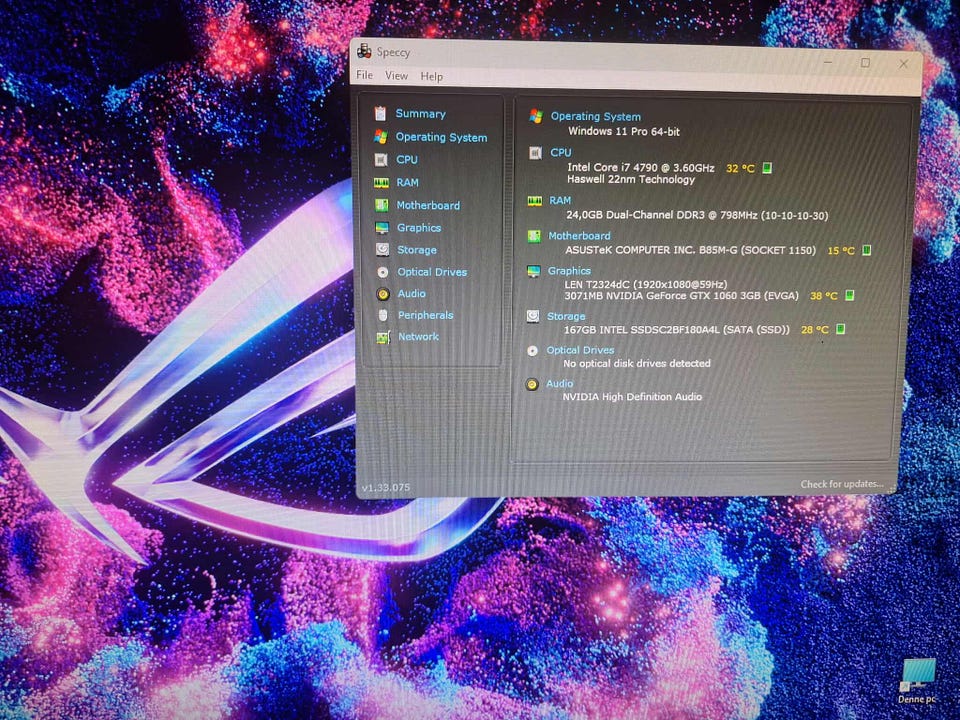Select Graphics in the sidebar
Image resolution: width=960 pixels, height=720 pixels.
(419, 228)
